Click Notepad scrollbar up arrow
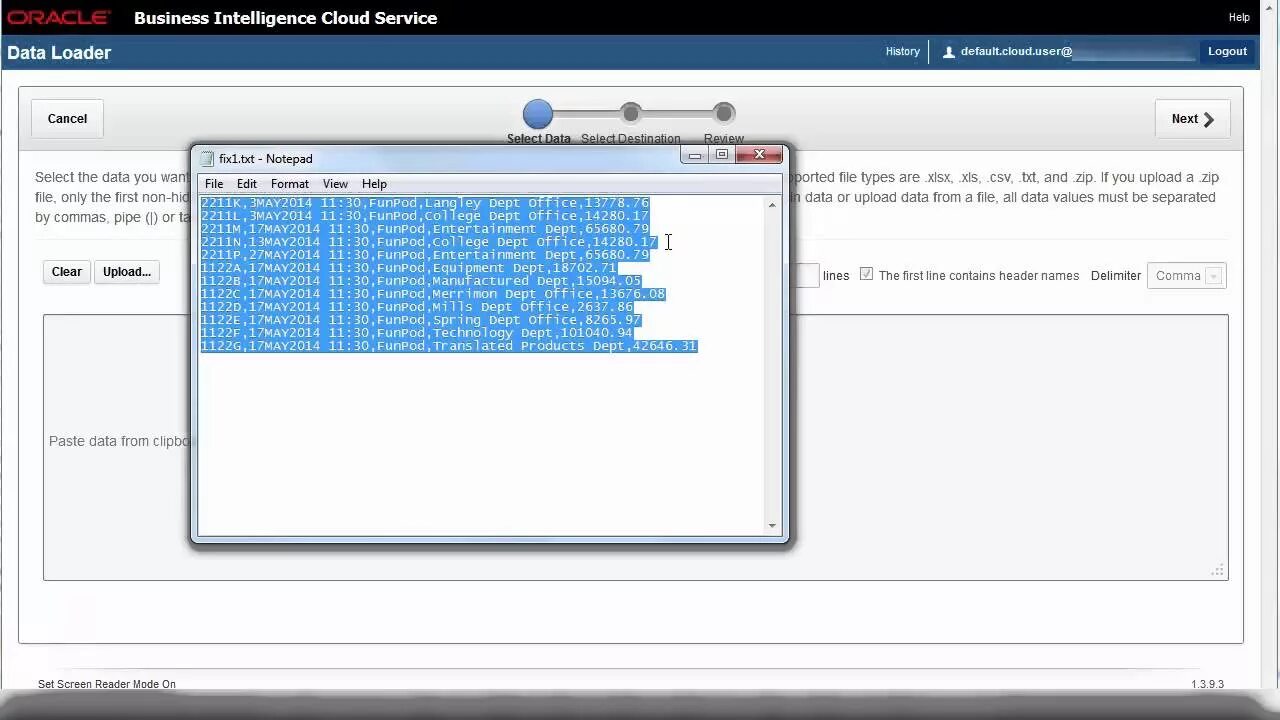 point(772,205)
